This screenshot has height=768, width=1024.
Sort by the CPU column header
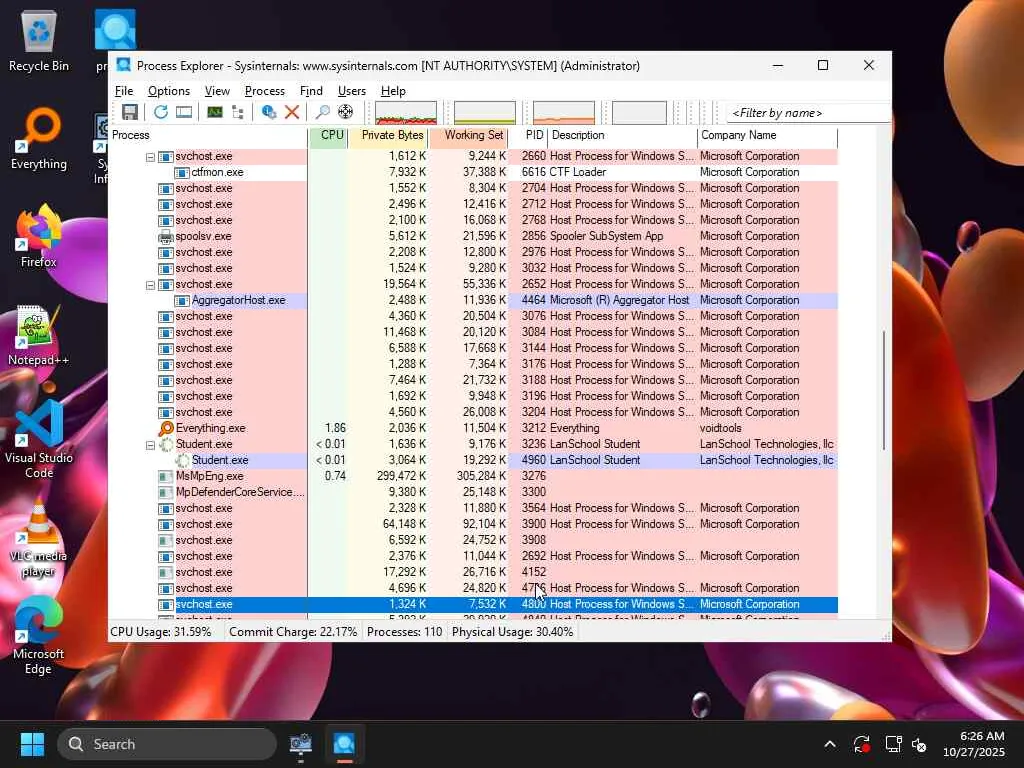(x=329, y=135)
